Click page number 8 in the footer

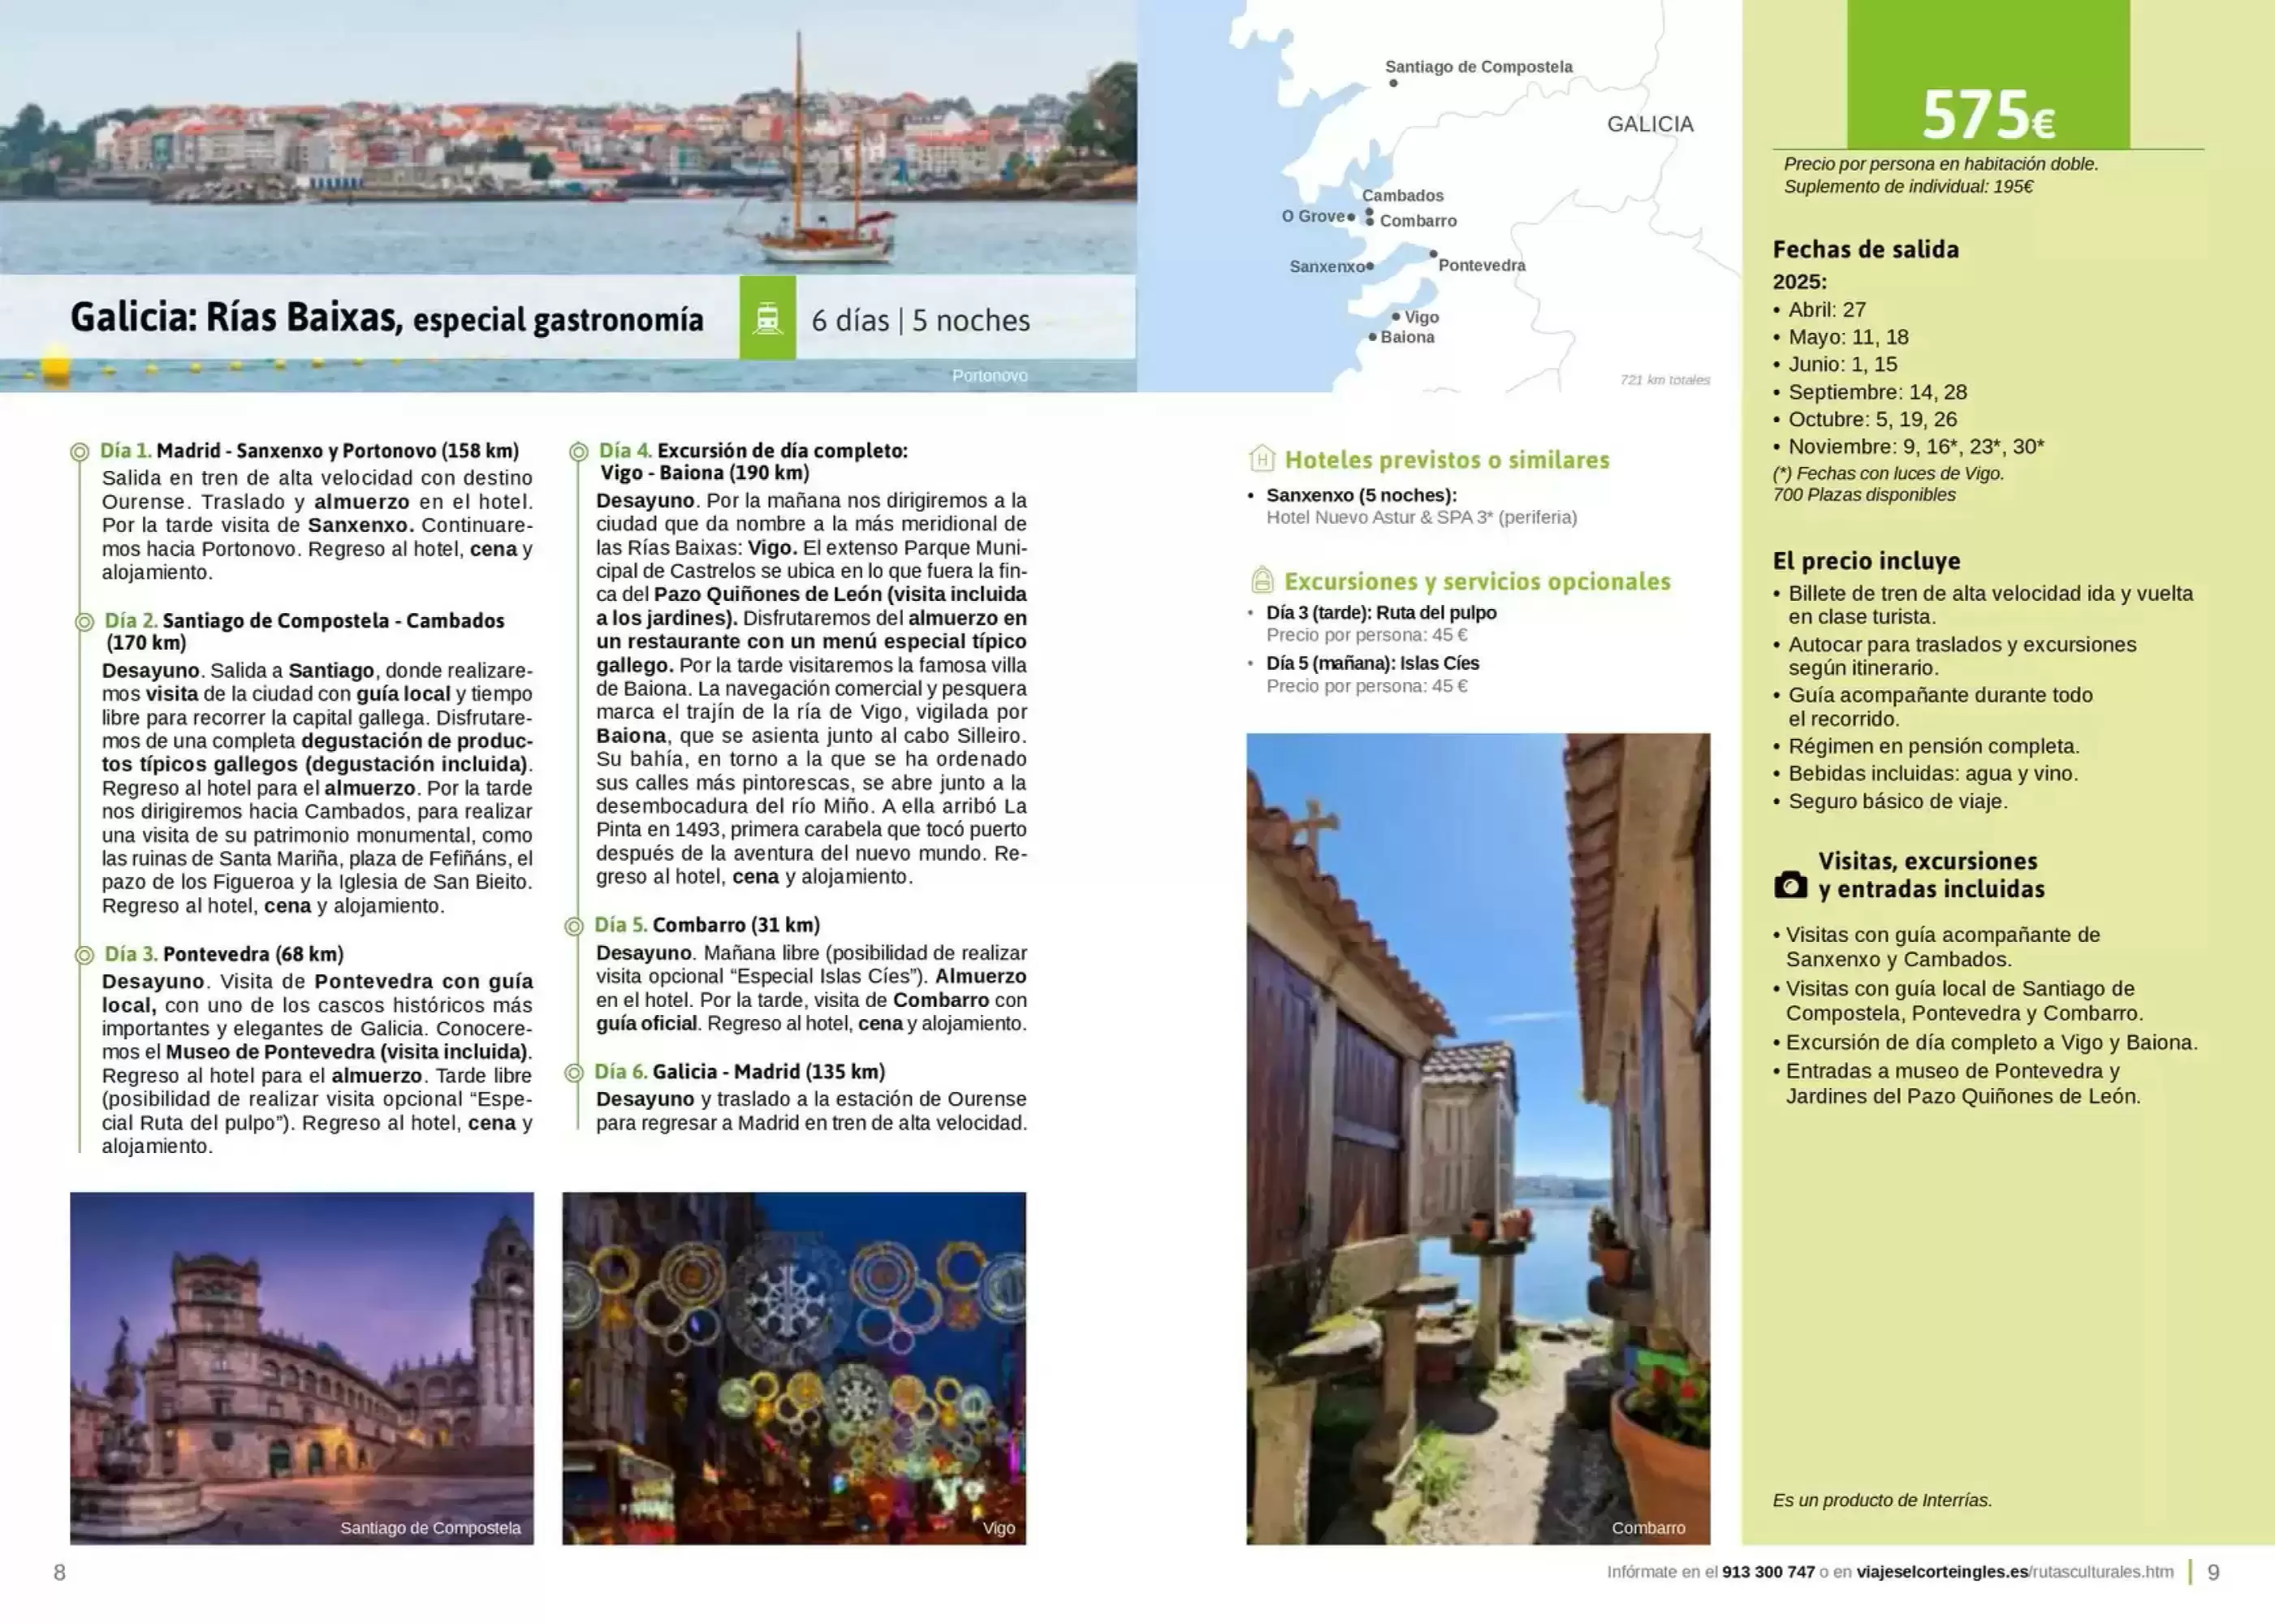click(x=59, y=1572)
